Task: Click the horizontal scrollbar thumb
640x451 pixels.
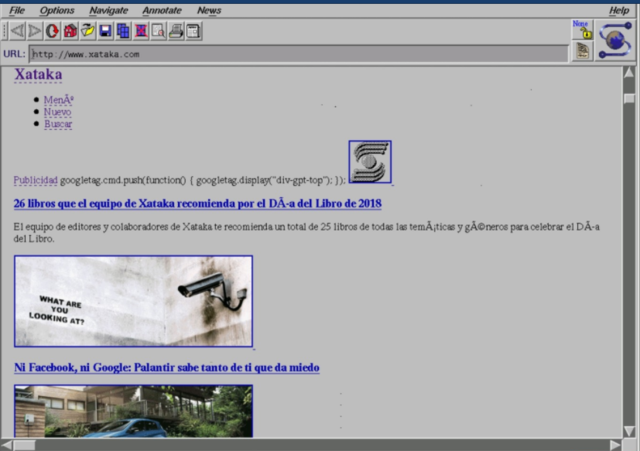Action: [x=24, y=445]
